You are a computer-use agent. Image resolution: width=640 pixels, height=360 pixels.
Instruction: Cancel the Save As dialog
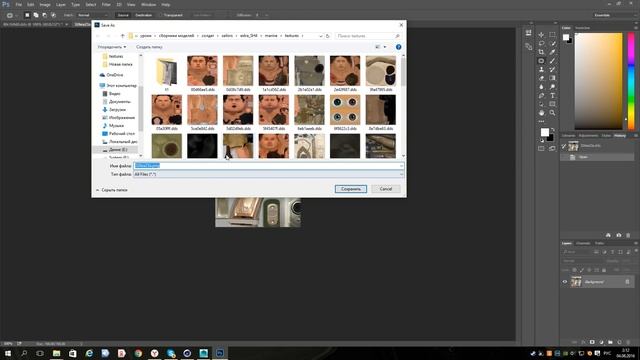[386, 189]
